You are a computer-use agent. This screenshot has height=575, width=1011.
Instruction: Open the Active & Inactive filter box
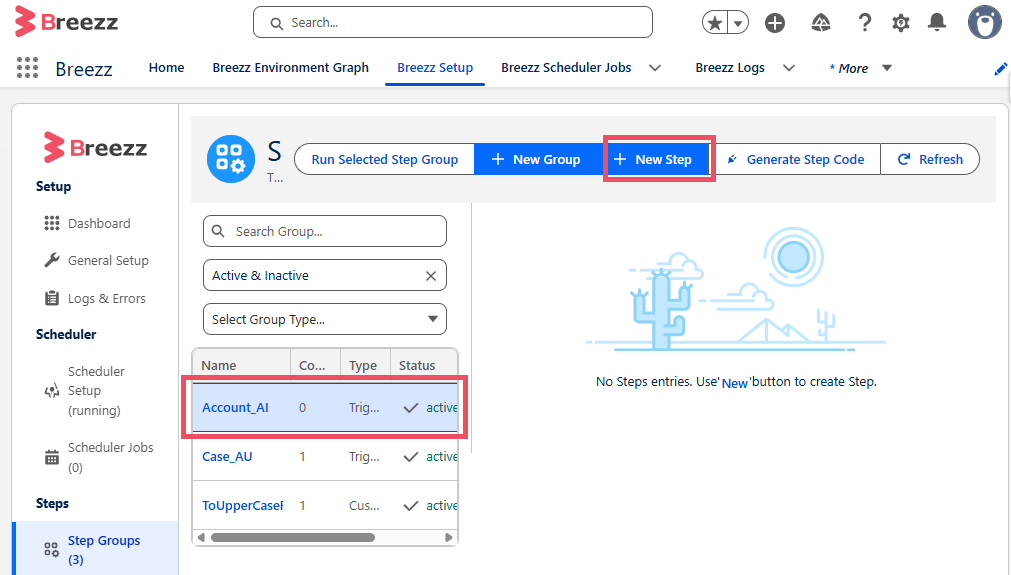(x=324, y=275)
